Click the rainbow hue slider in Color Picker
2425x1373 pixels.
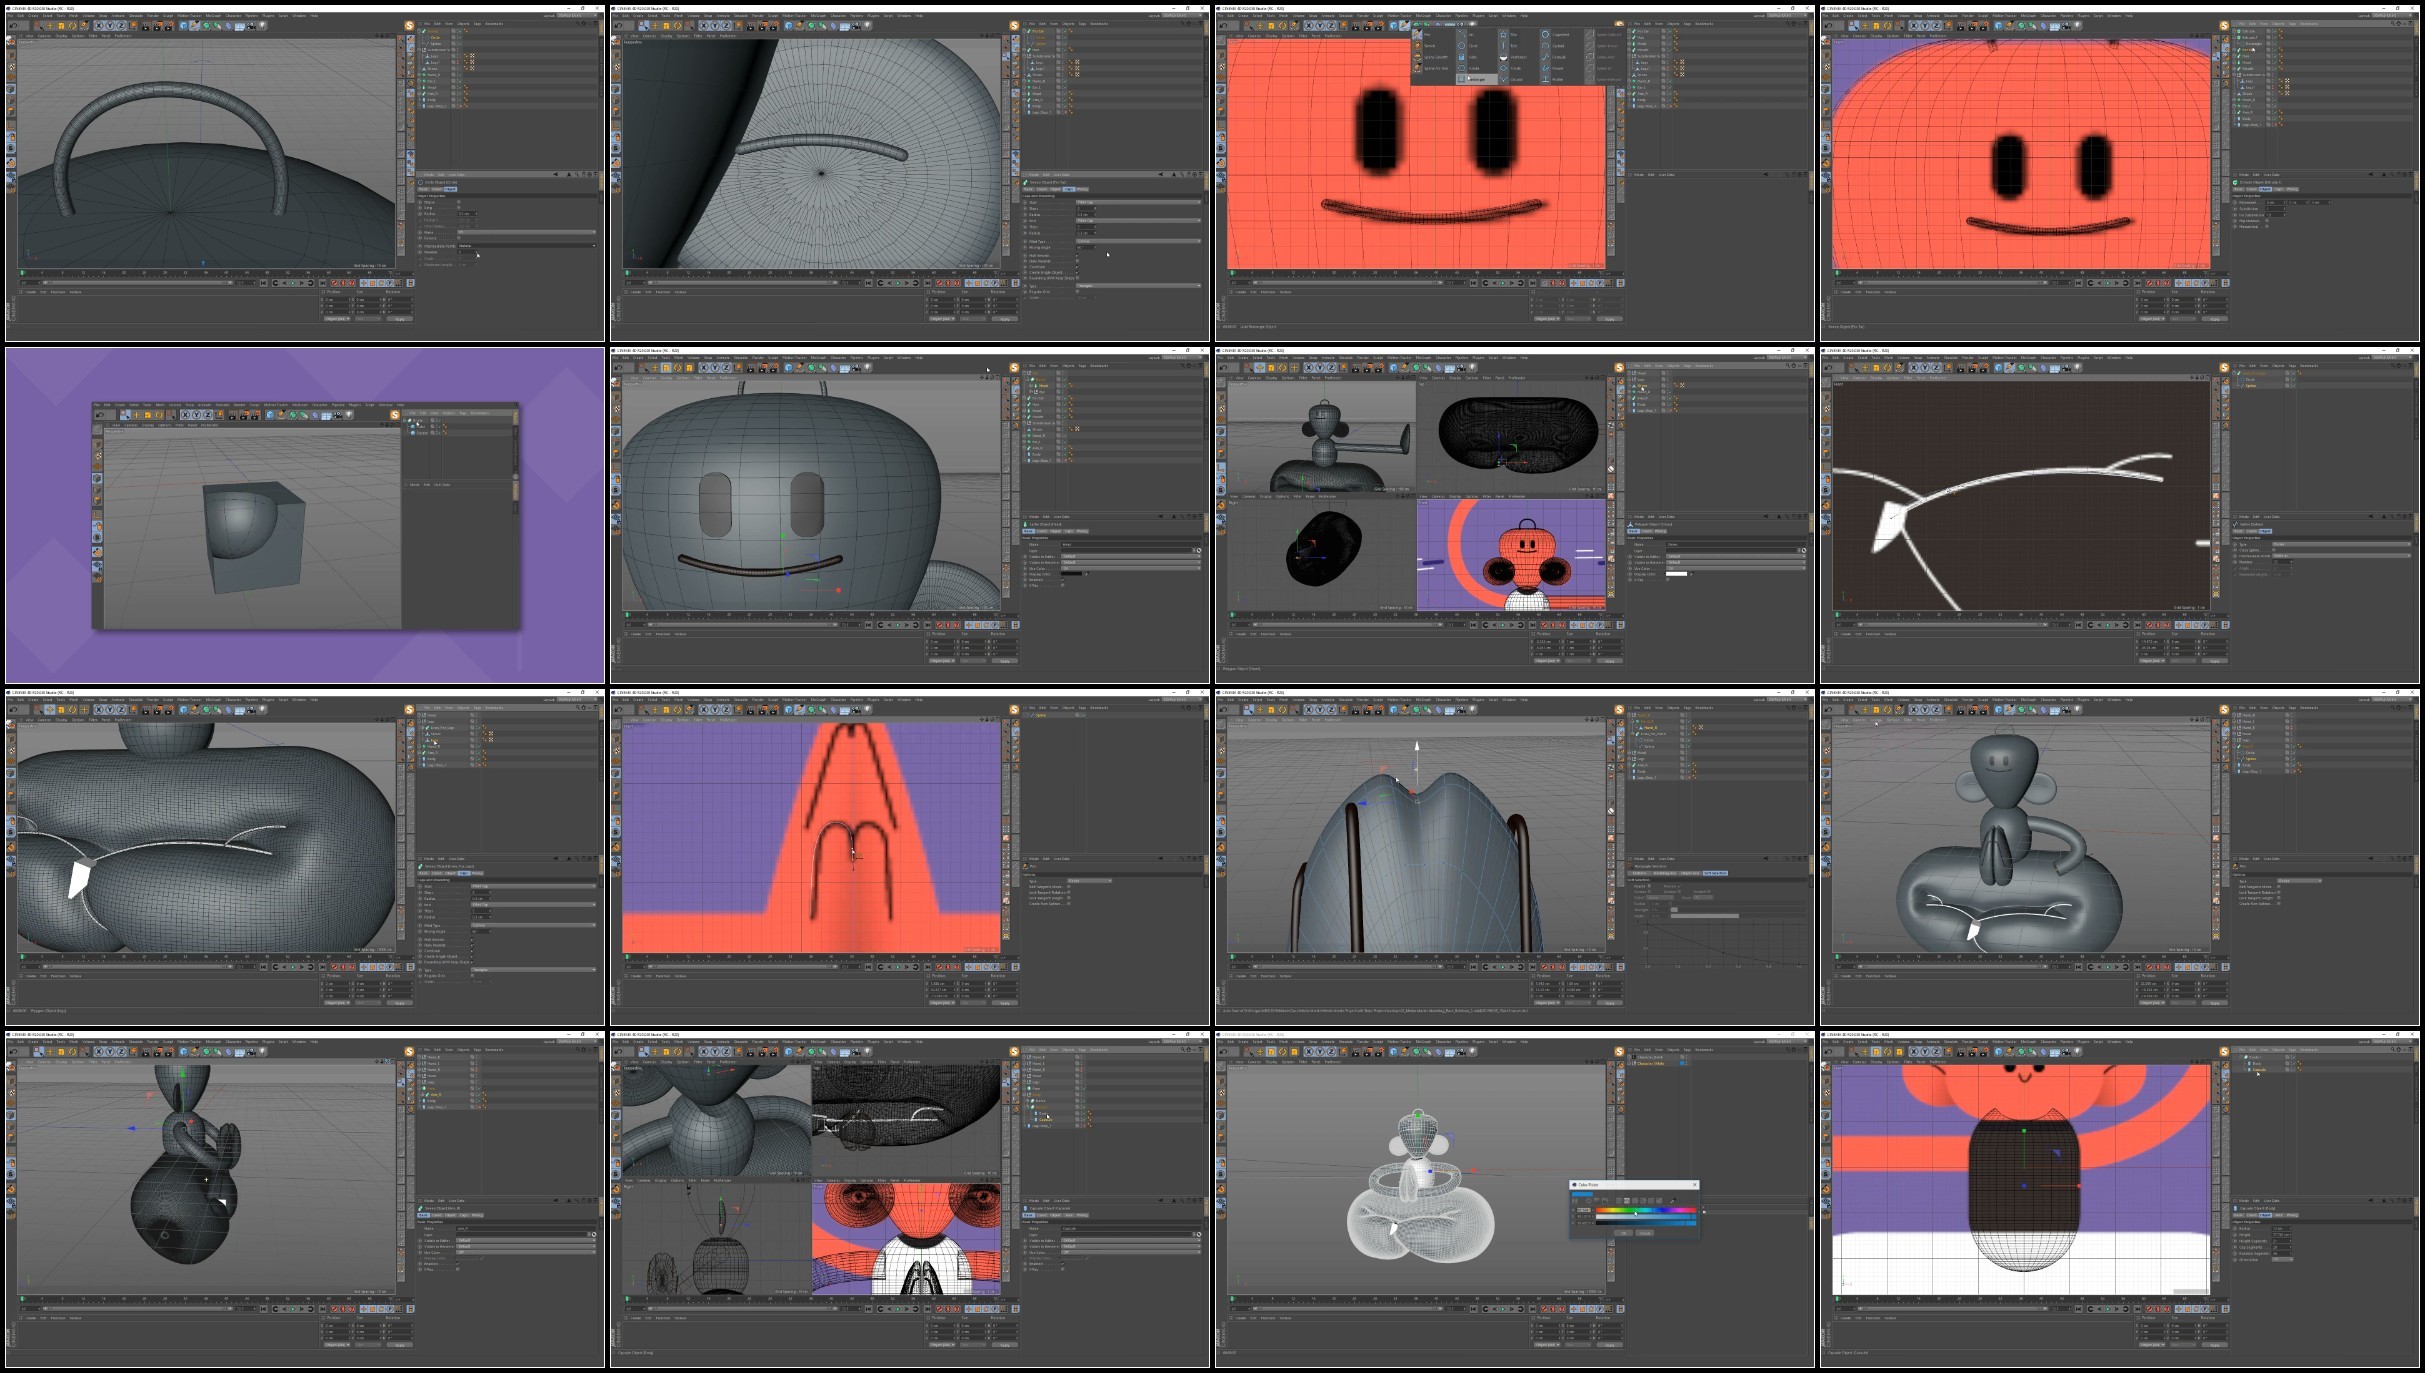pos(1646,1210)
